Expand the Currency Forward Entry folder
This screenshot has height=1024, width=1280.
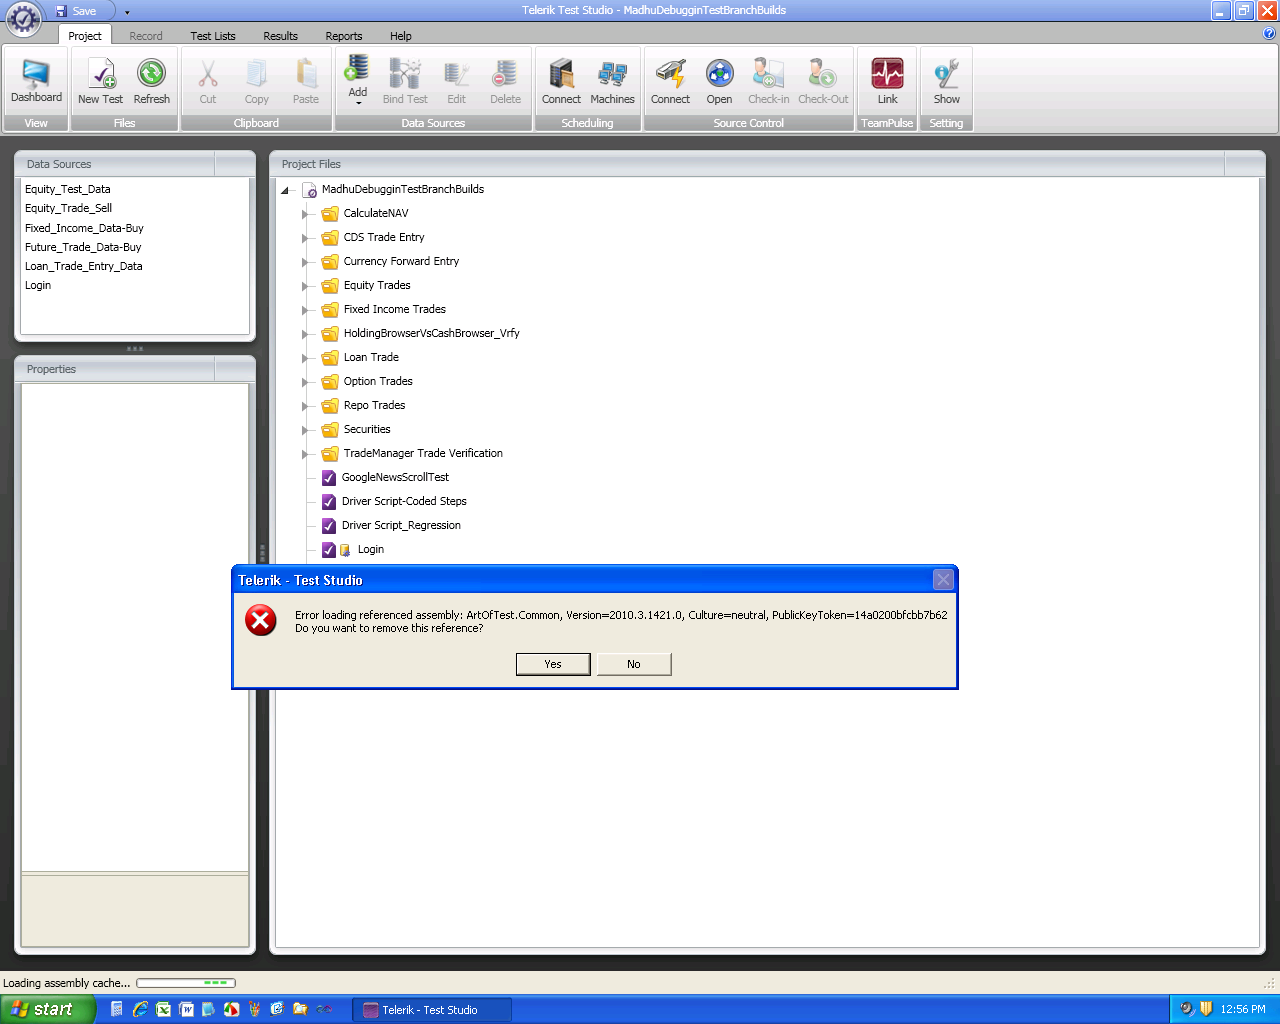[x=305, y=262]
